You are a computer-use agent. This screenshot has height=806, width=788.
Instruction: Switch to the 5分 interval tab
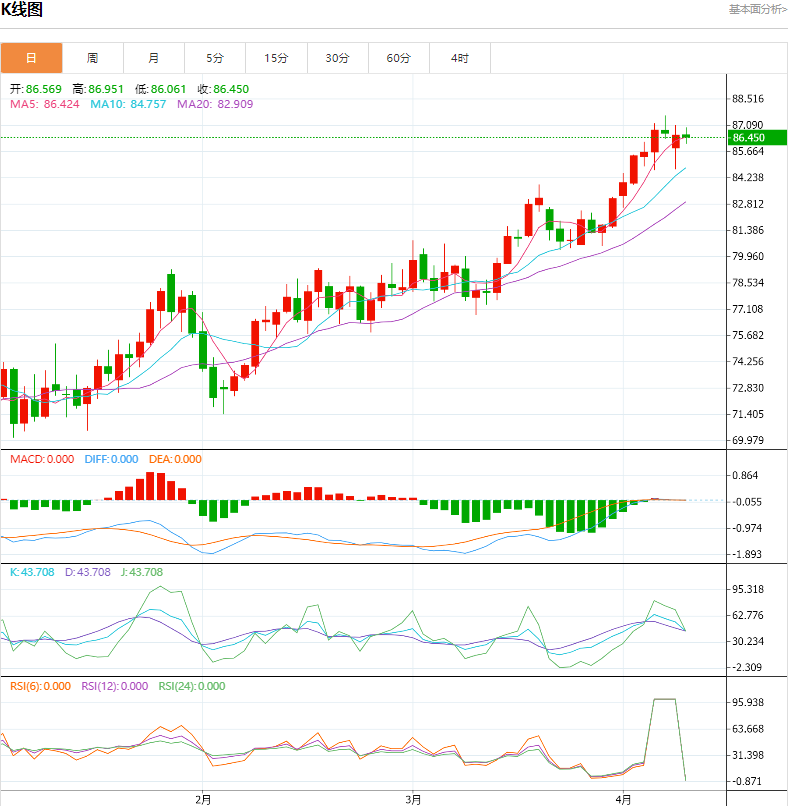pyautogui.click(x=215, y=58)
